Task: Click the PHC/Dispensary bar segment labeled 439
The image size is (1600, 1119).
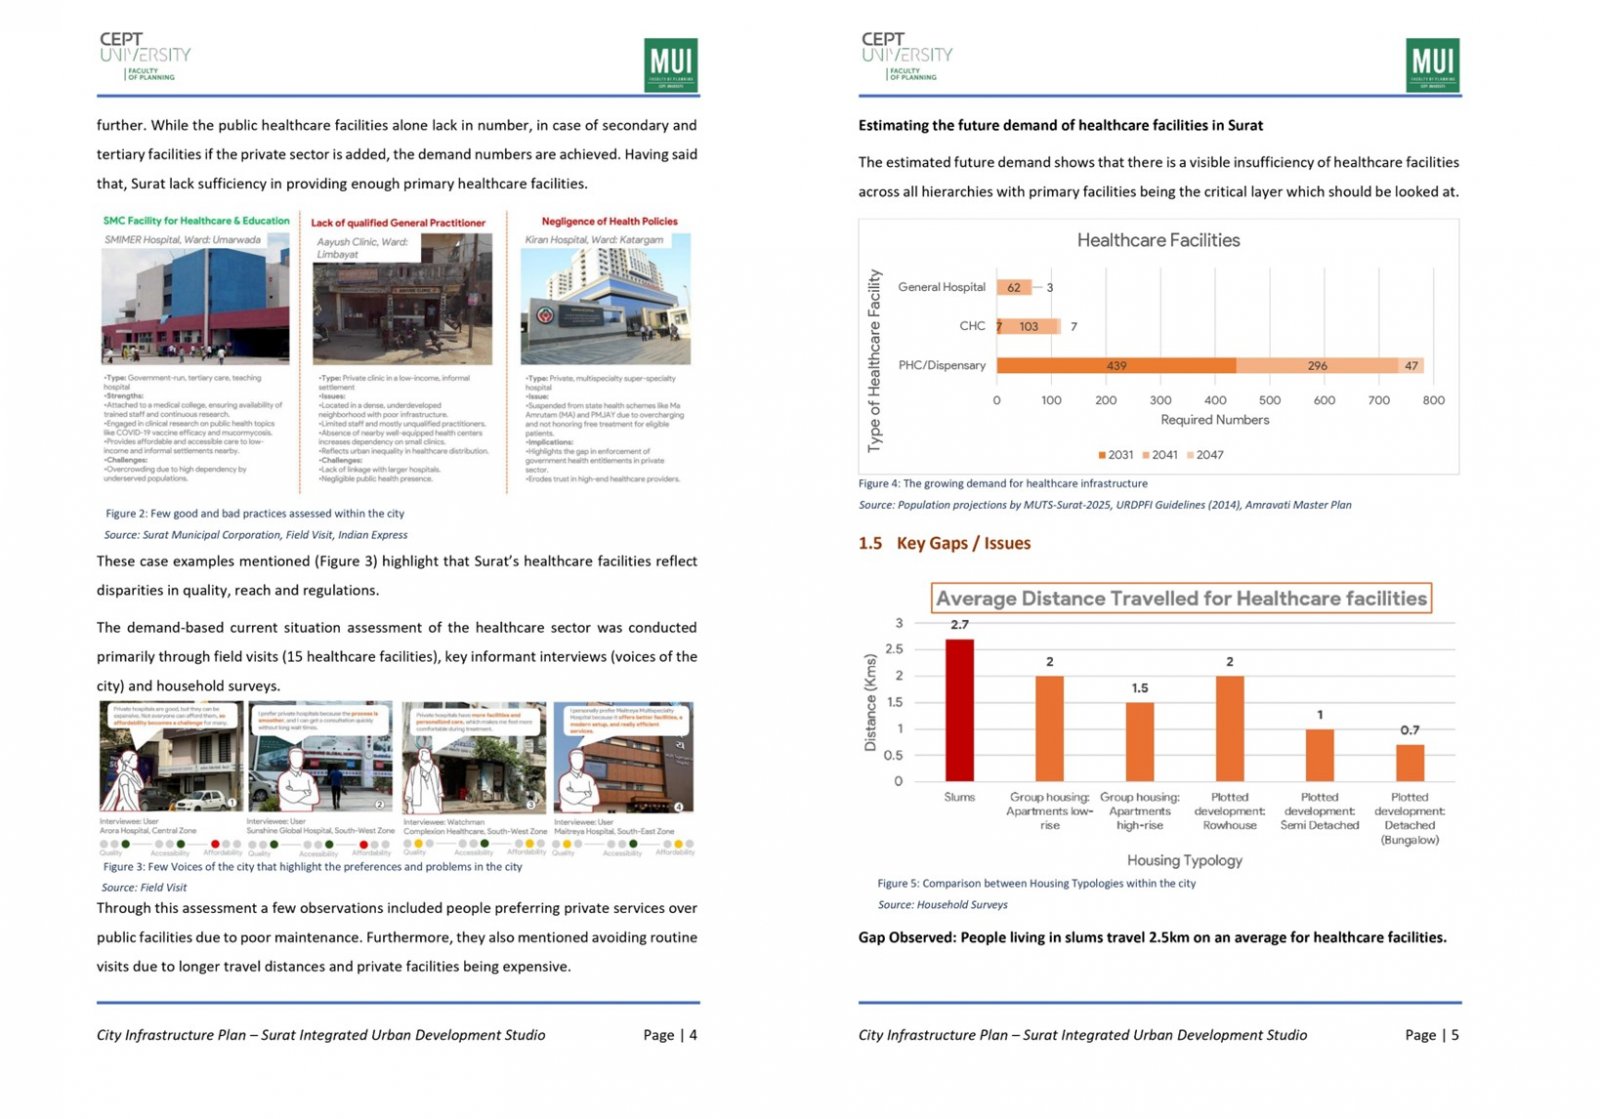Action: [1116, 365]
